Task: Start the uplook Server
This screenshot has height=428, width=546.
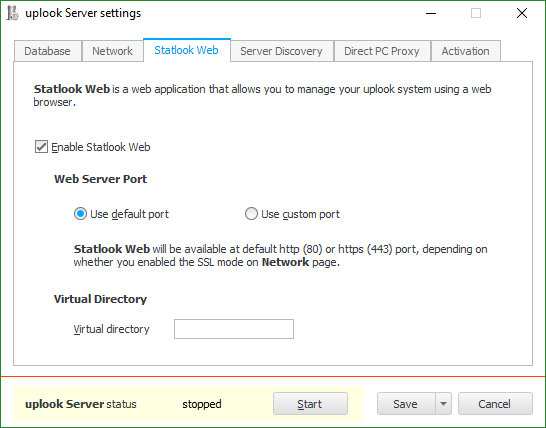Action: pos(310,404)
